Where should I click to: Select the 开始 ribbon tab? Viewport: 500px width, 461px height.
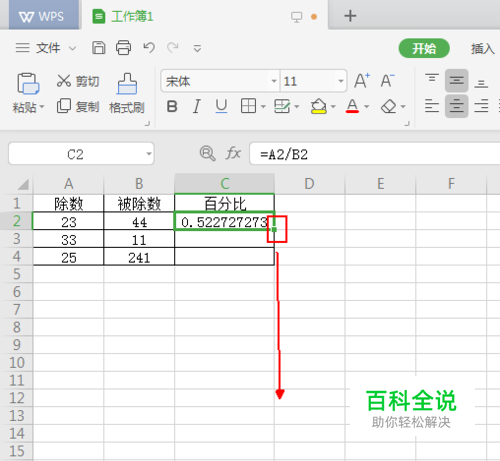pyautogui.click(x=424, y=48)
